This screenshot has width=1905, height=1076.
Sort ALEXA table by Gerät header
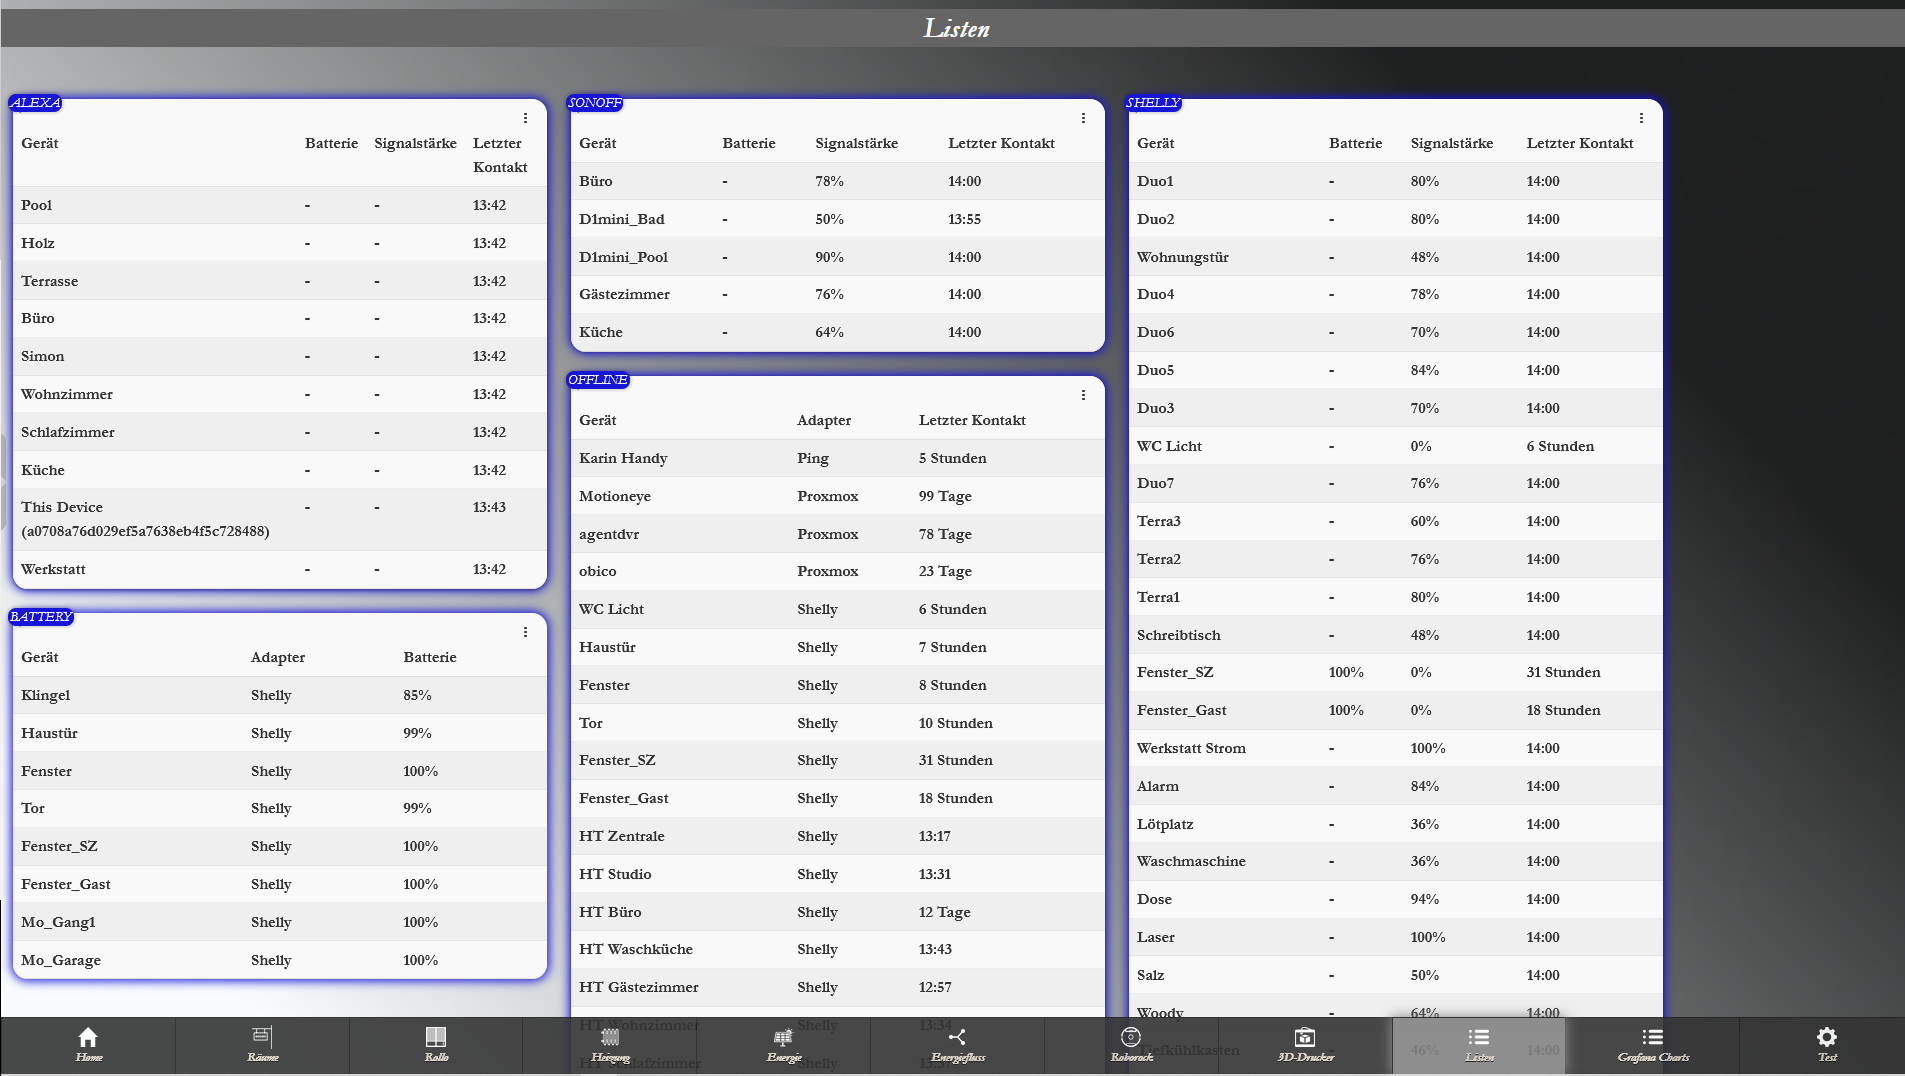point(40,143)
